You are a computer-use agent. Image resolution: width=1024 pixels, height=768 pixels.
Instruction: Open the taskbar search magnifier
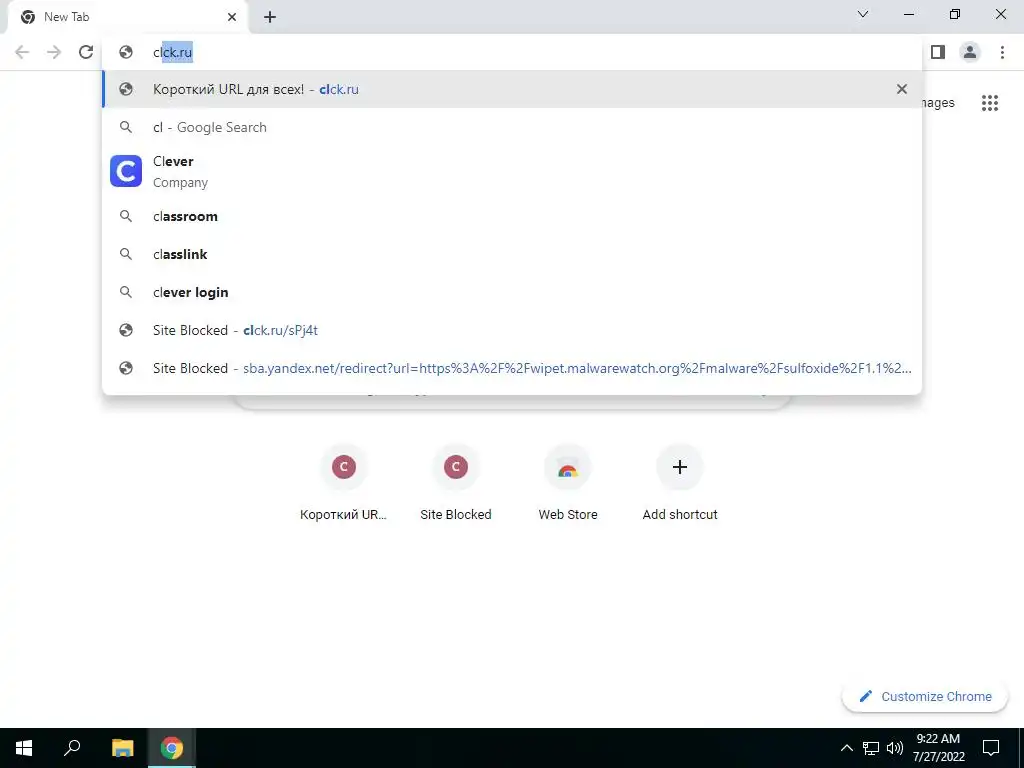click(72, 748)
